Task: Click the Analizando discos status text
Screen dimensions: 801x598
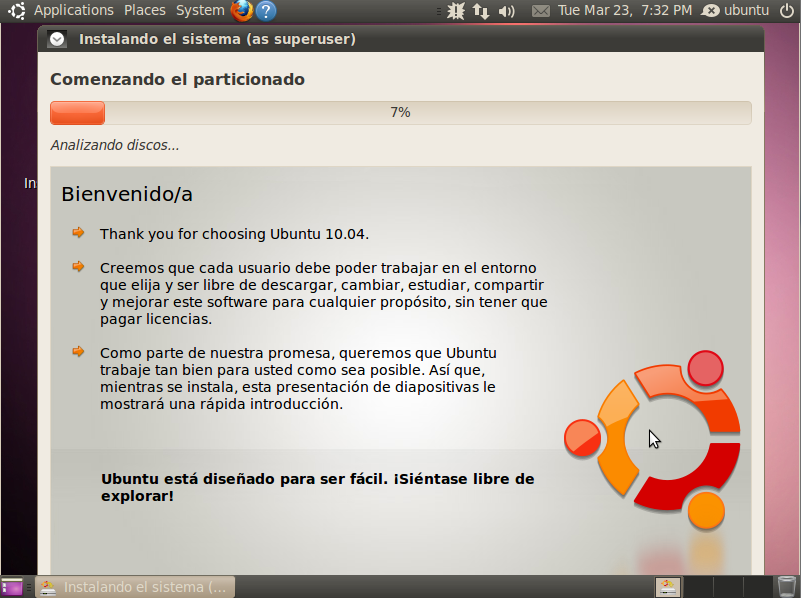Action: click(115, 146)
